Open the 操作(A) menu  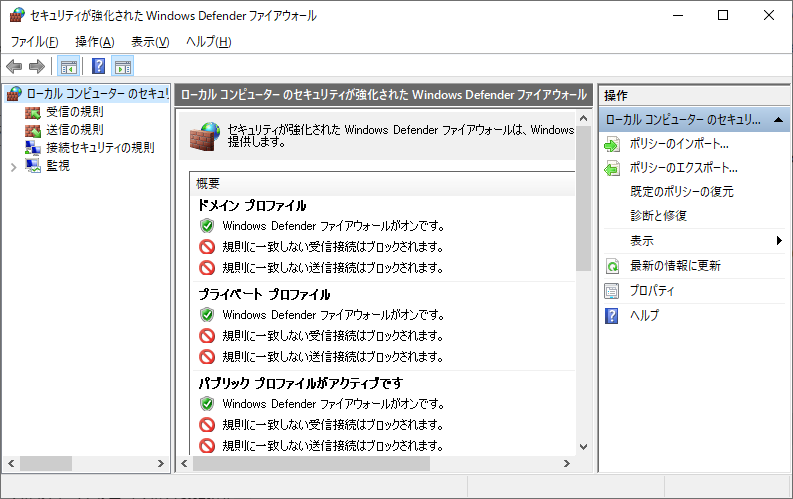tap(95, 41)
